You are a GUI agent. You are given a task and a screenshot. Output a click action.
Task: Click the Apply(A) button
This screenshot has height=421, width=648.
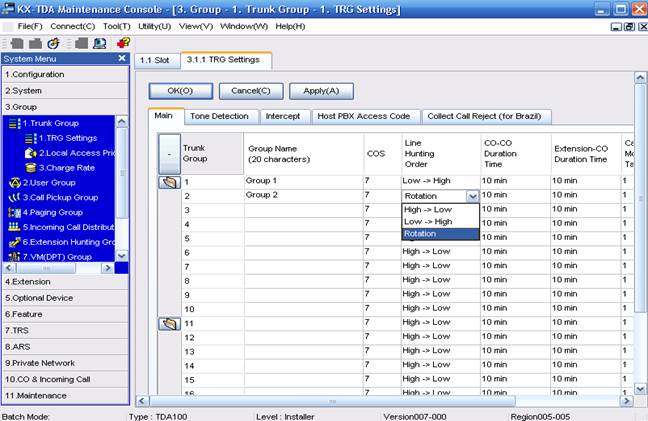pos(321,91)
